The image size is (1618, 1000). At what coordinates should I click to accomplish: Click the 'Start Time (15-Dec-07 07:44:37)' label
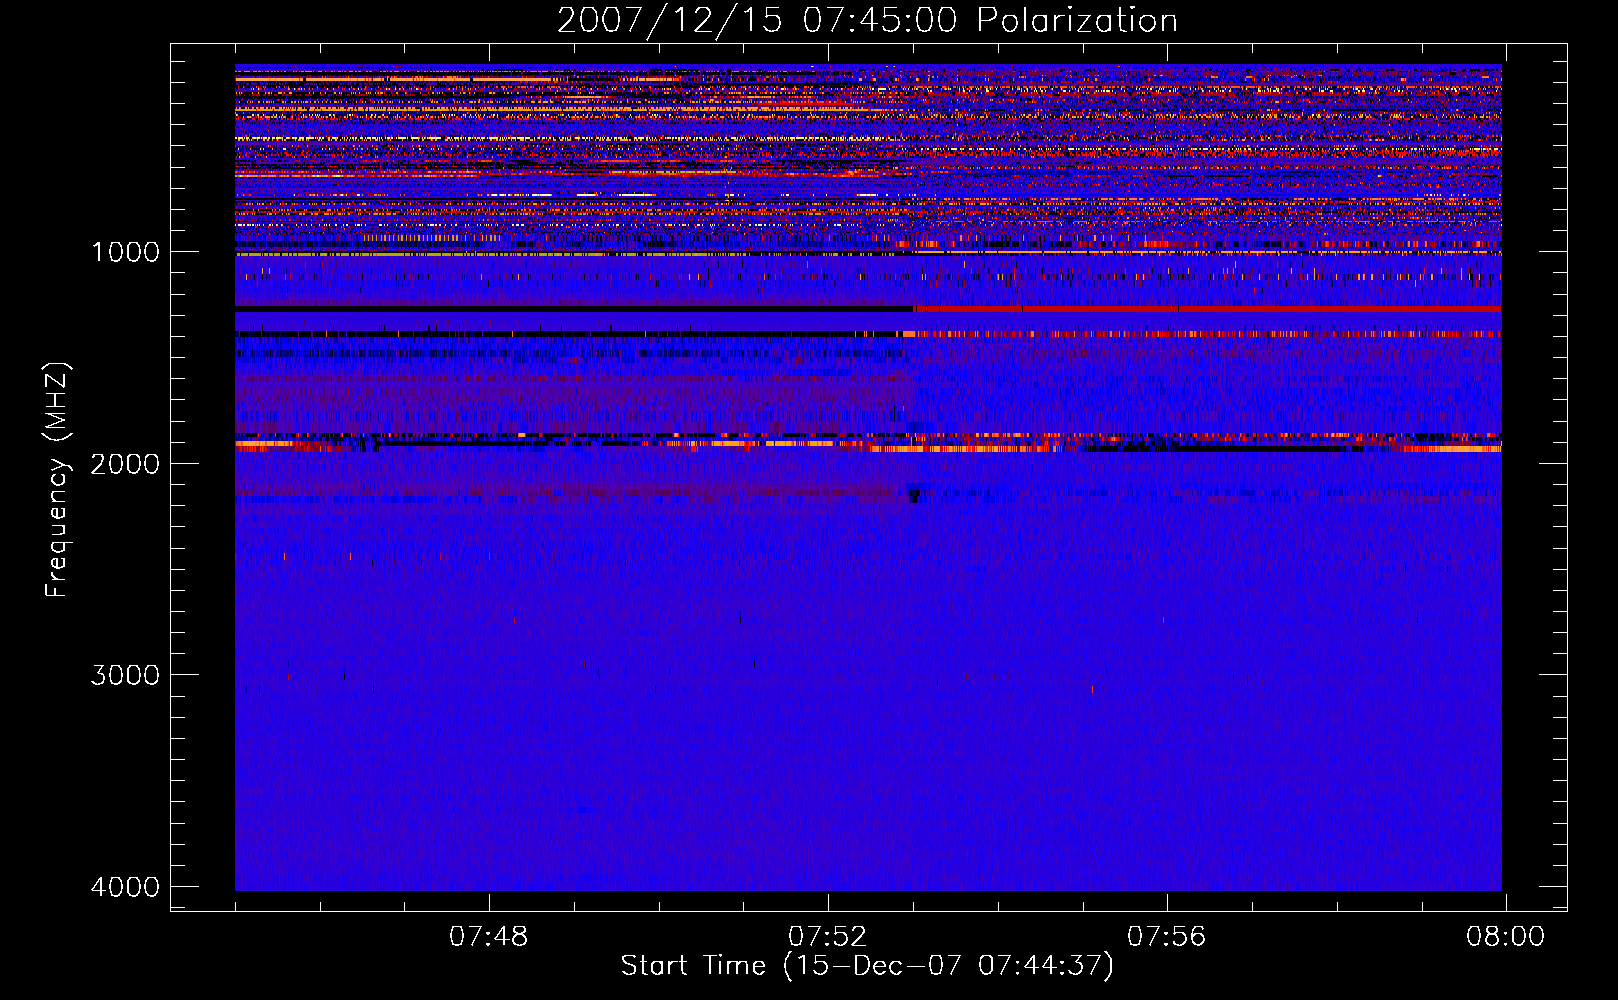click(867, 966)
